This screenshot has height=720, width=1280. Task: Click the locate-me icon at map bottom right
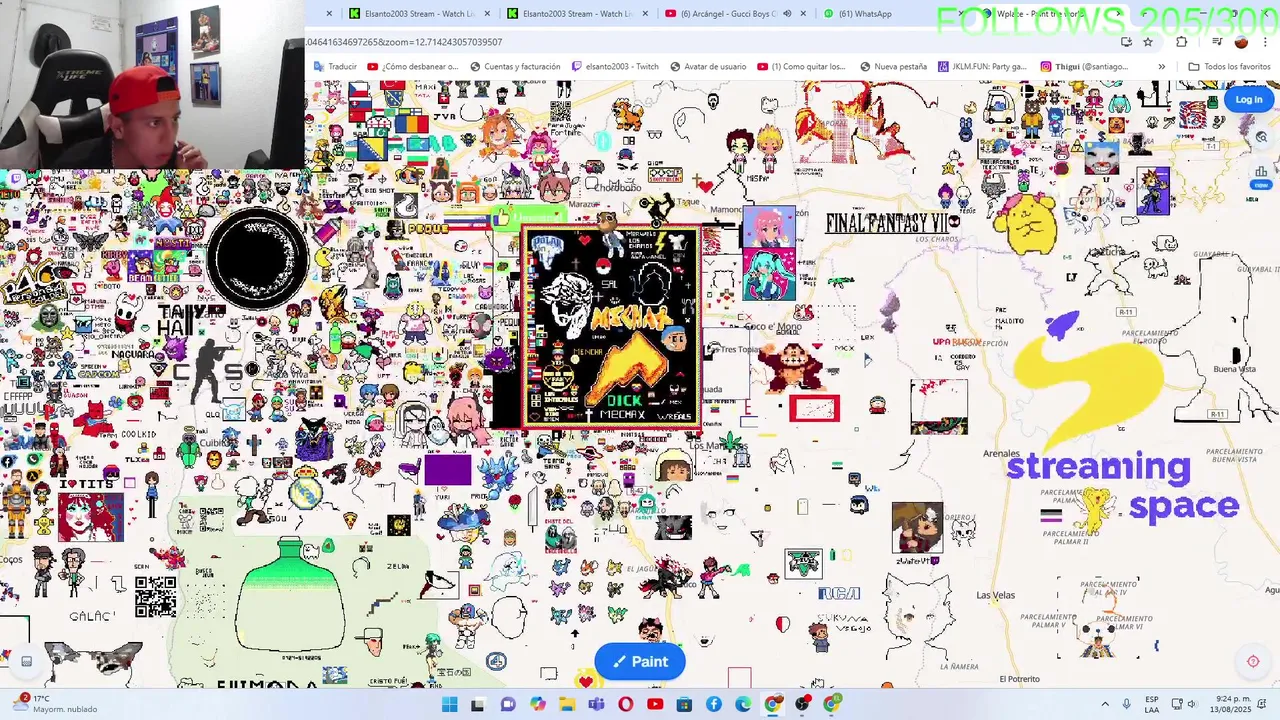(x=1253, y=661)
